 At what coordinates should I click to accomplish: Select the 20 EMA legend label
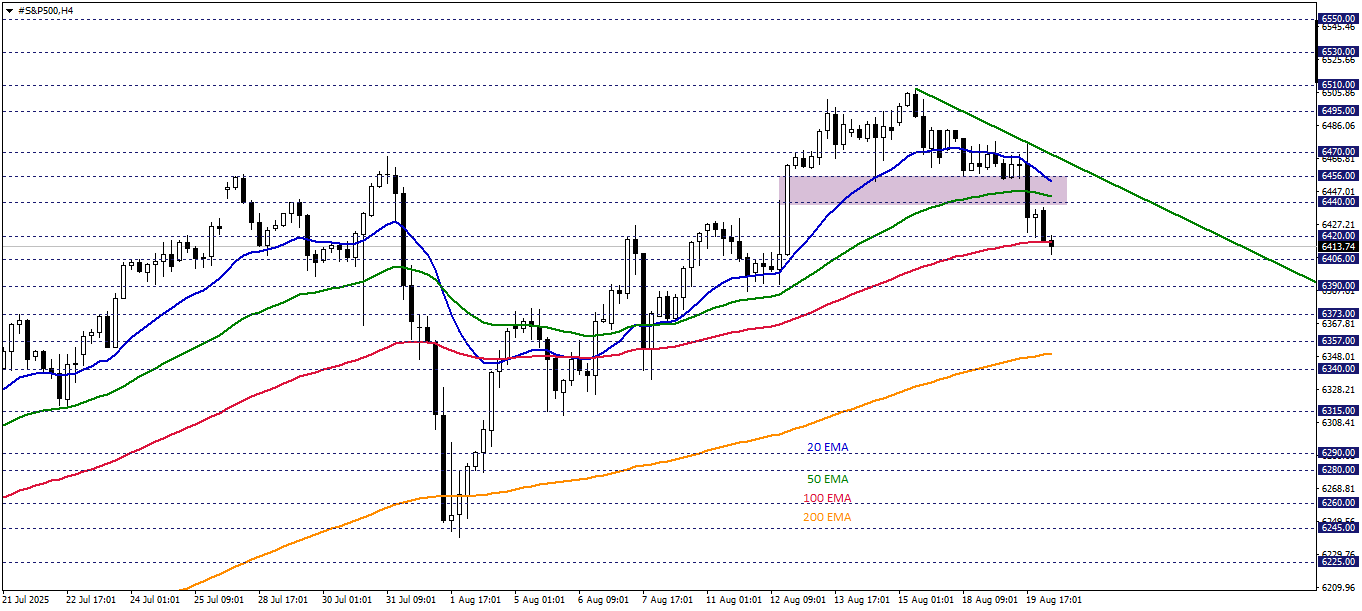pos(827,448)
